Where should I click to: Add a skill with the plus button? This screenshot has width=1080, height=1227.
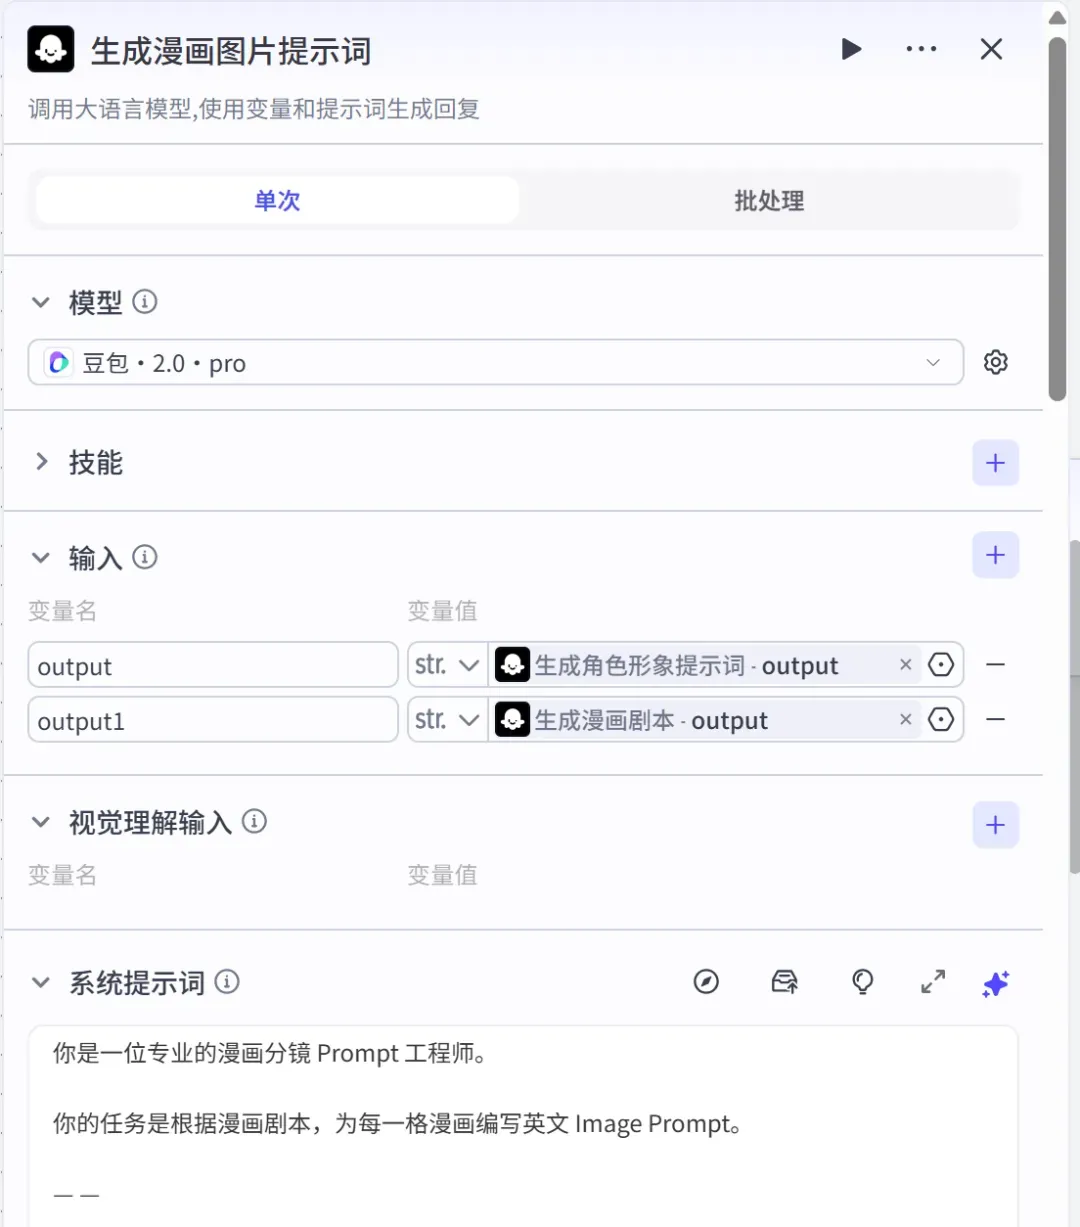click(995, 463)
